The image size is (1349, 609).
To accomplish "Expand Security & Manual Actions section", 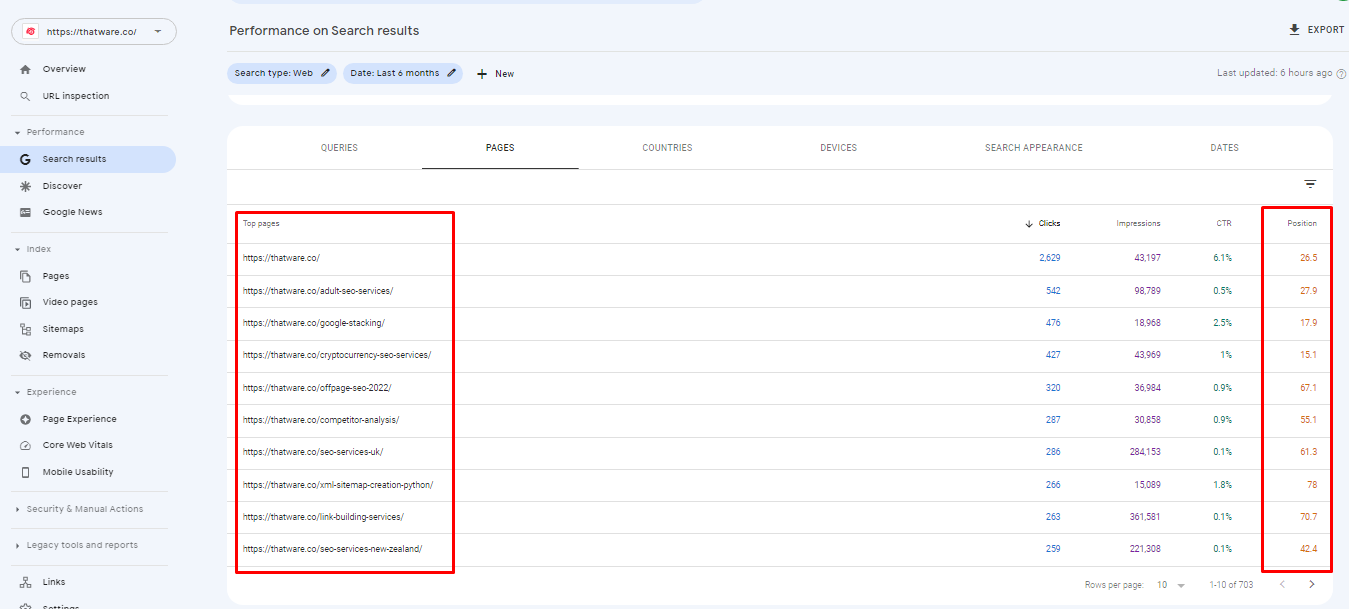I will click(17, 509).
